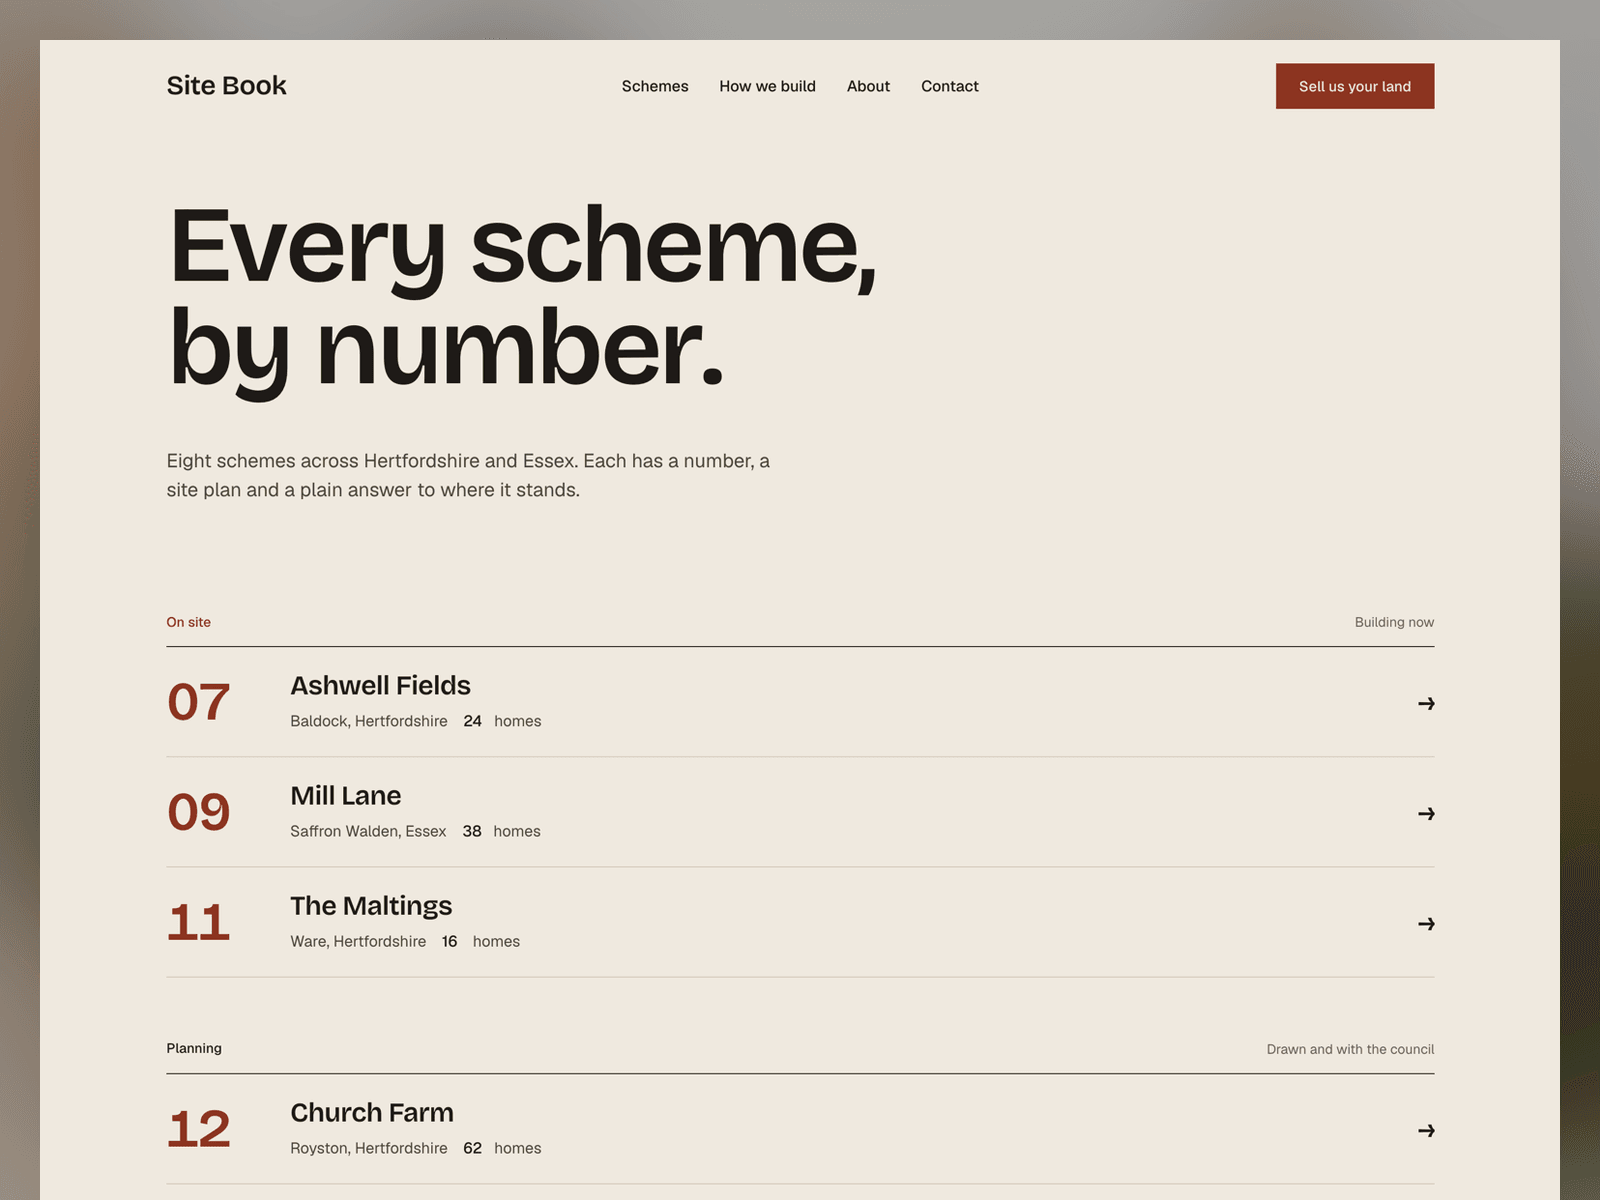The image size is (1600, 1200).
Task: Click scheme number 09
Action: click(x=199, y=812)
